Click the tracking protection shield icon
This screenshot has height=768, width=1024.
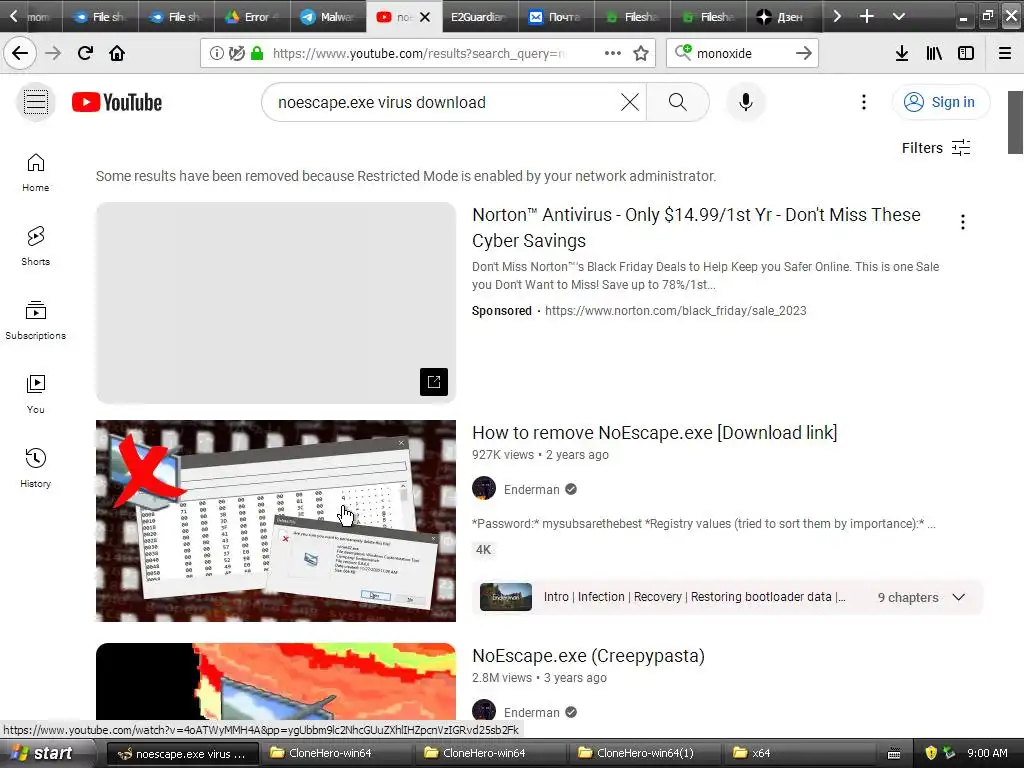point(236,54)
